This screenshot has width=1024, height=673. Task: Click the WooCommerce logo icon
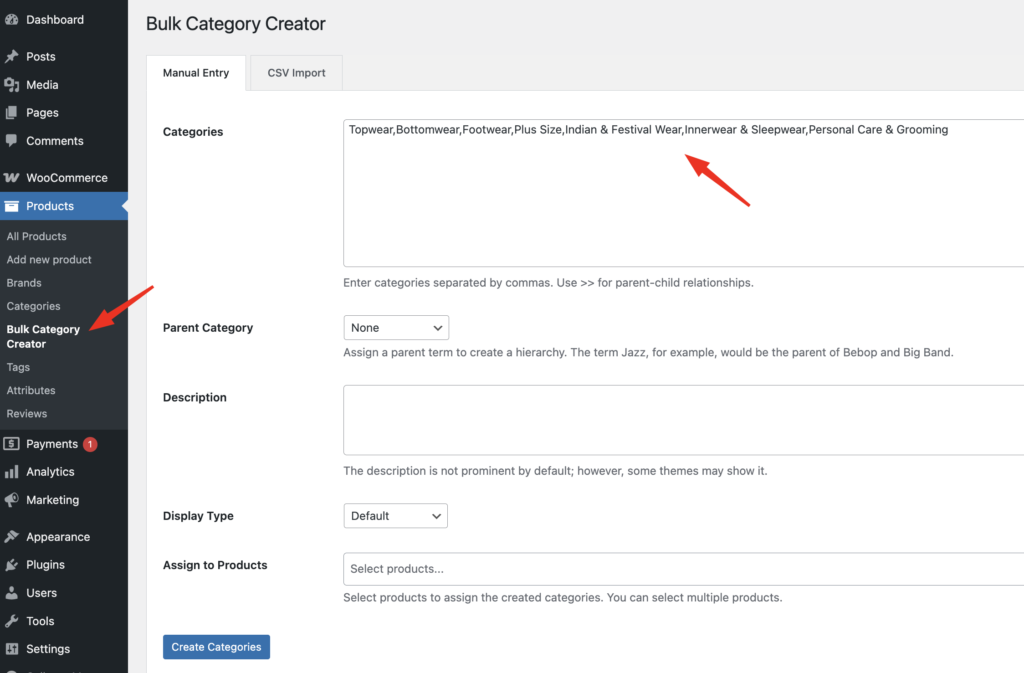tap(11, 178)
